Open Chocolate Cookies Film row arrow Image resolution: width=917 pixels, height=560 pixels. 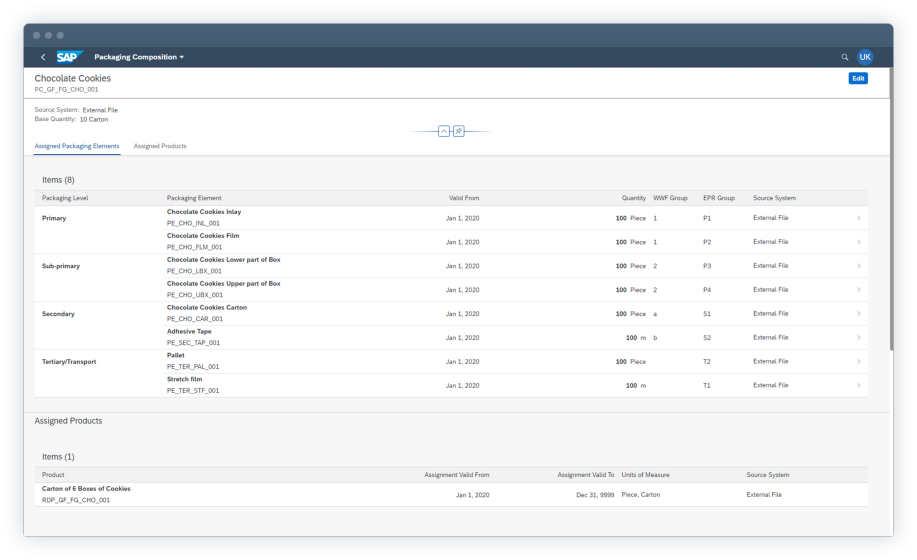pos(858,242)
